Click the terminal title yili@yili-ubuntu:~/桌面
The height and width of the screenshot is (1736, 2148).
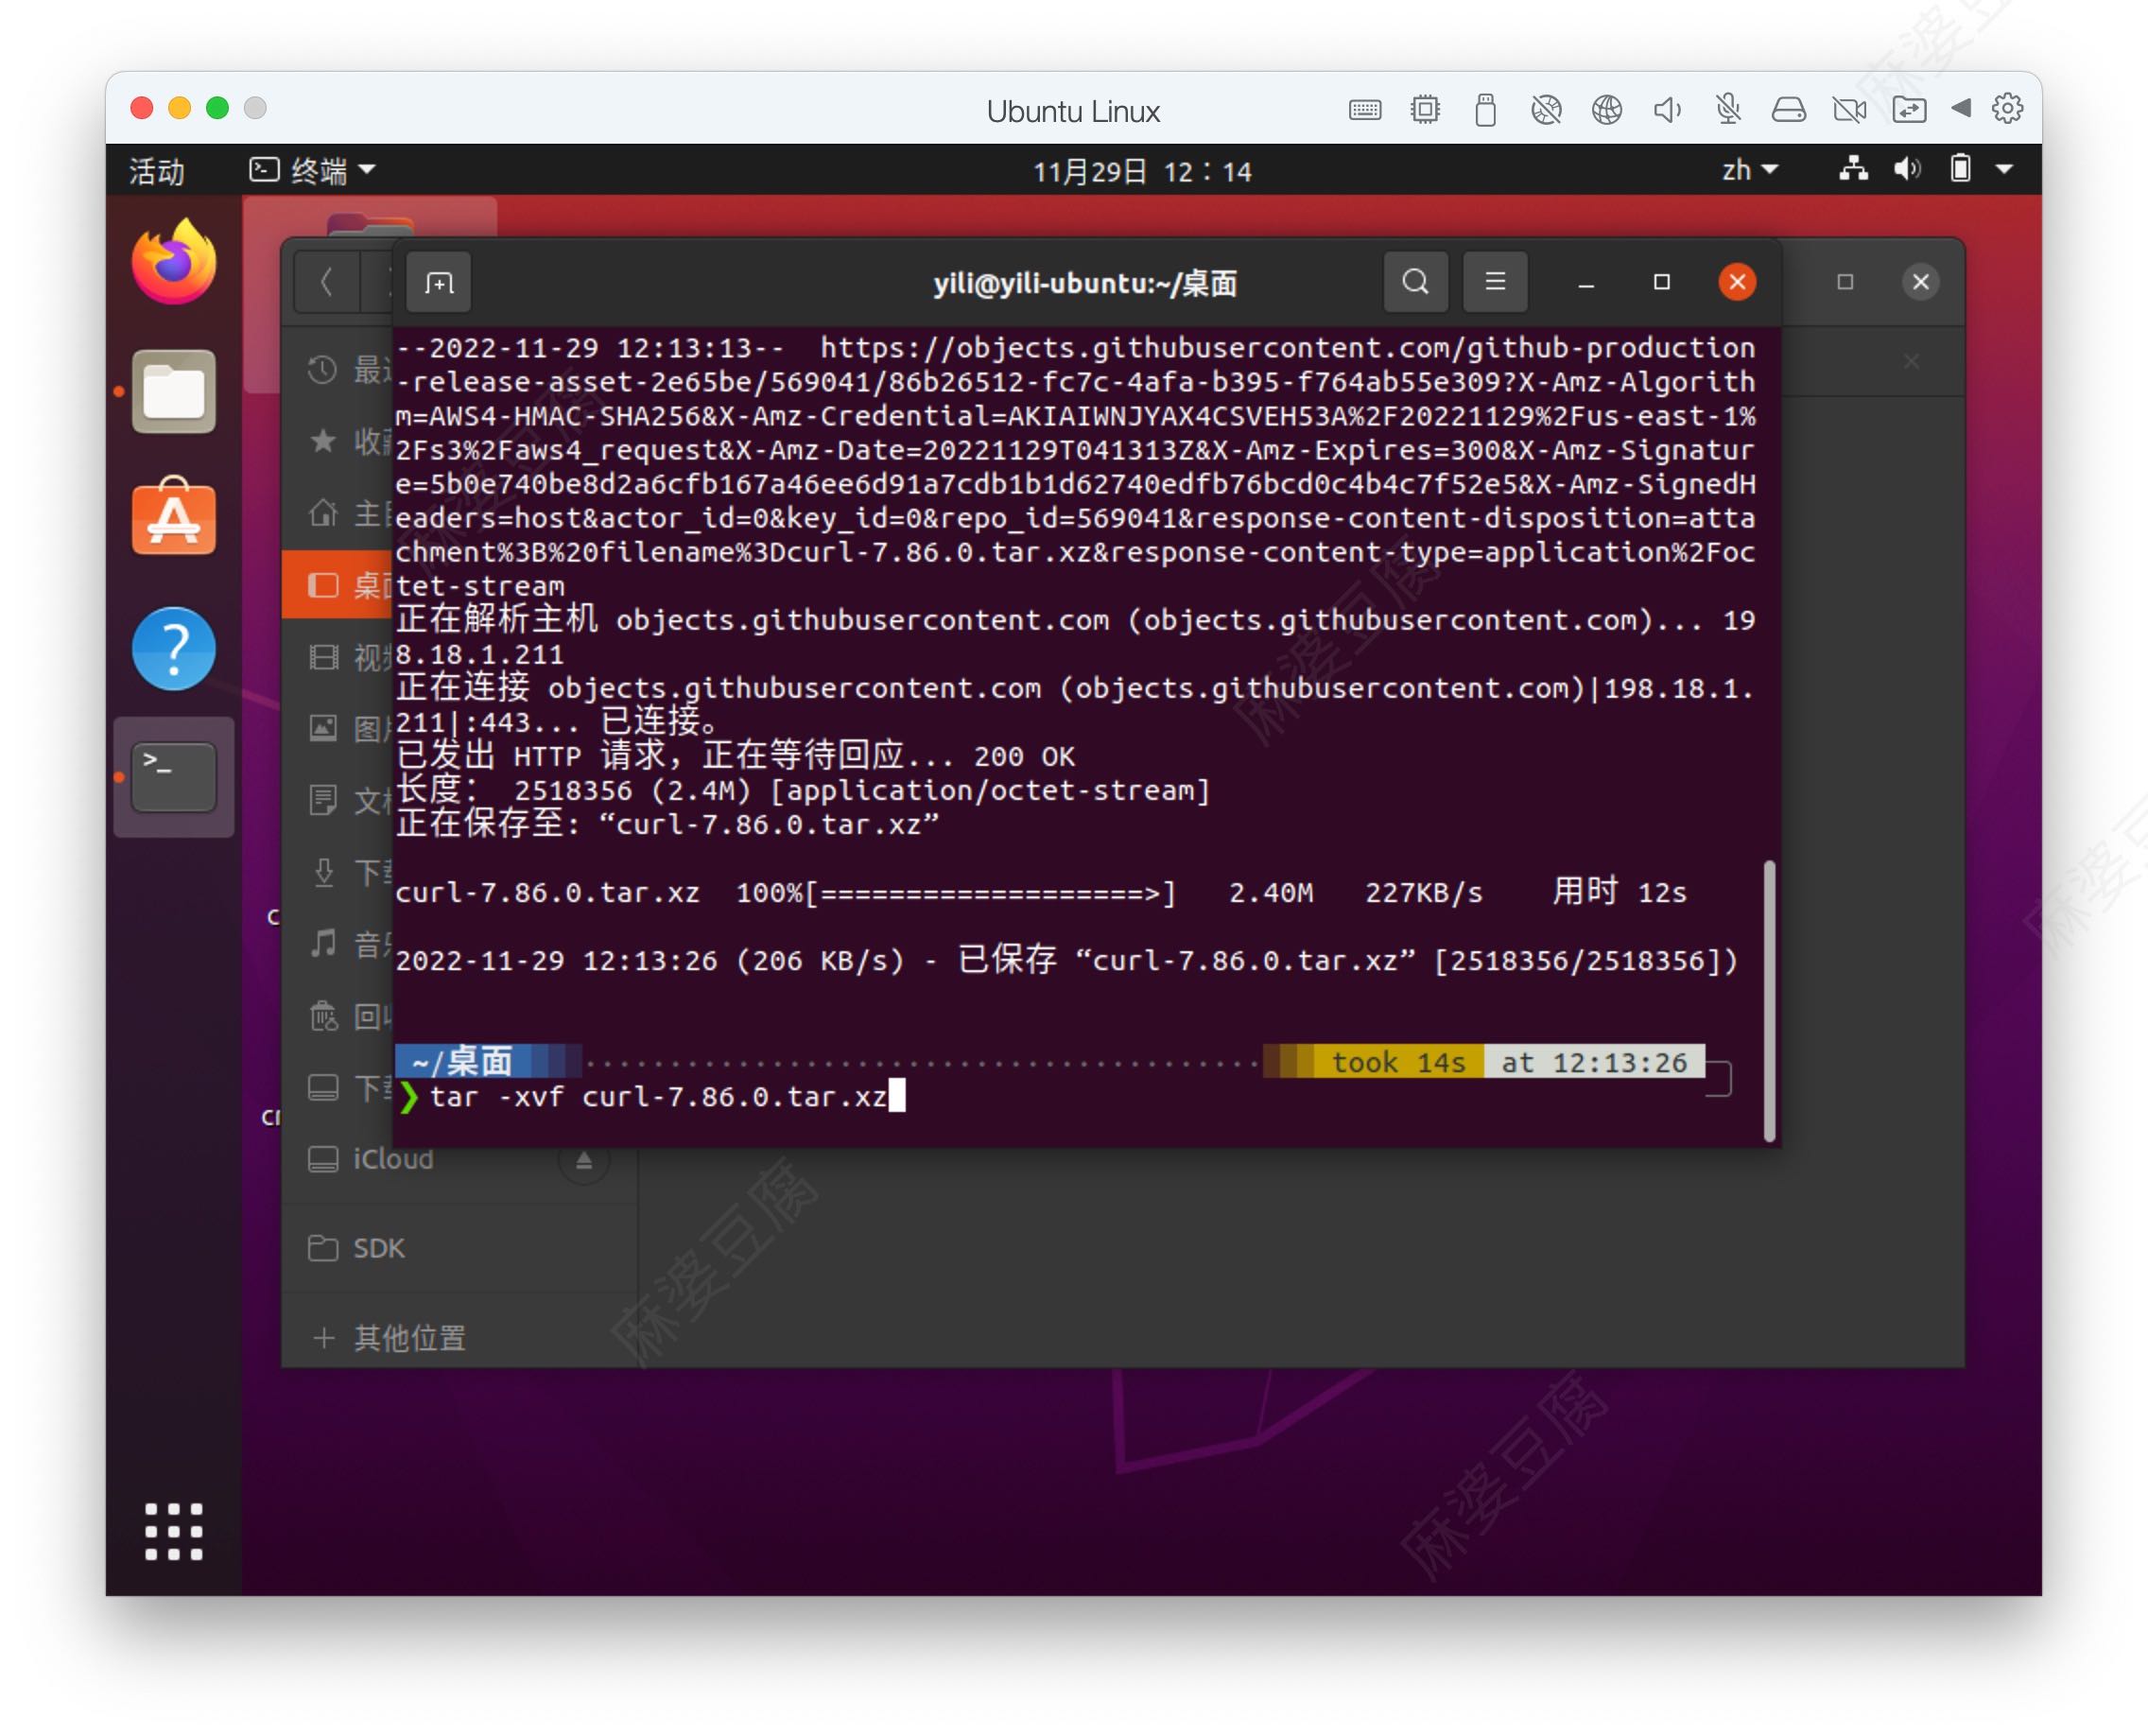tap(1085, 283)
